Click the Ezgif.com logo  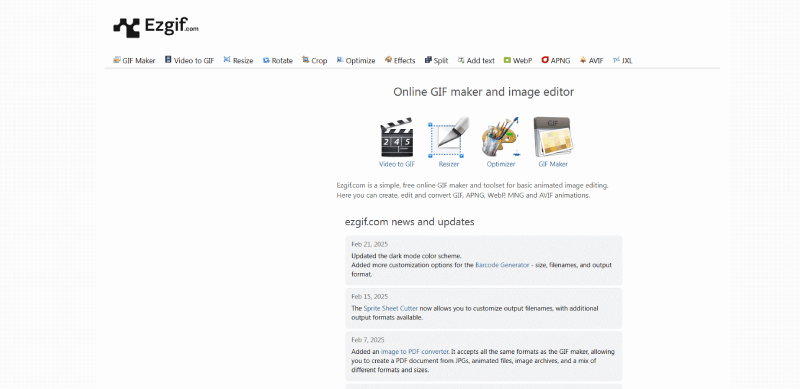click(x=156, y=27)
